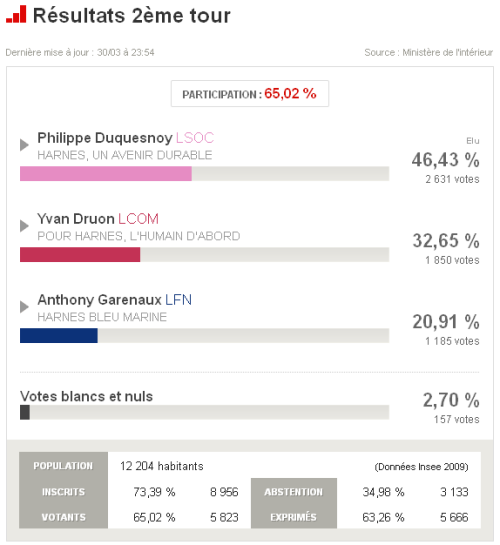This screenshot has width=500, height=545.
Task: Click the LFN party label
Action: tap(178, 300)
